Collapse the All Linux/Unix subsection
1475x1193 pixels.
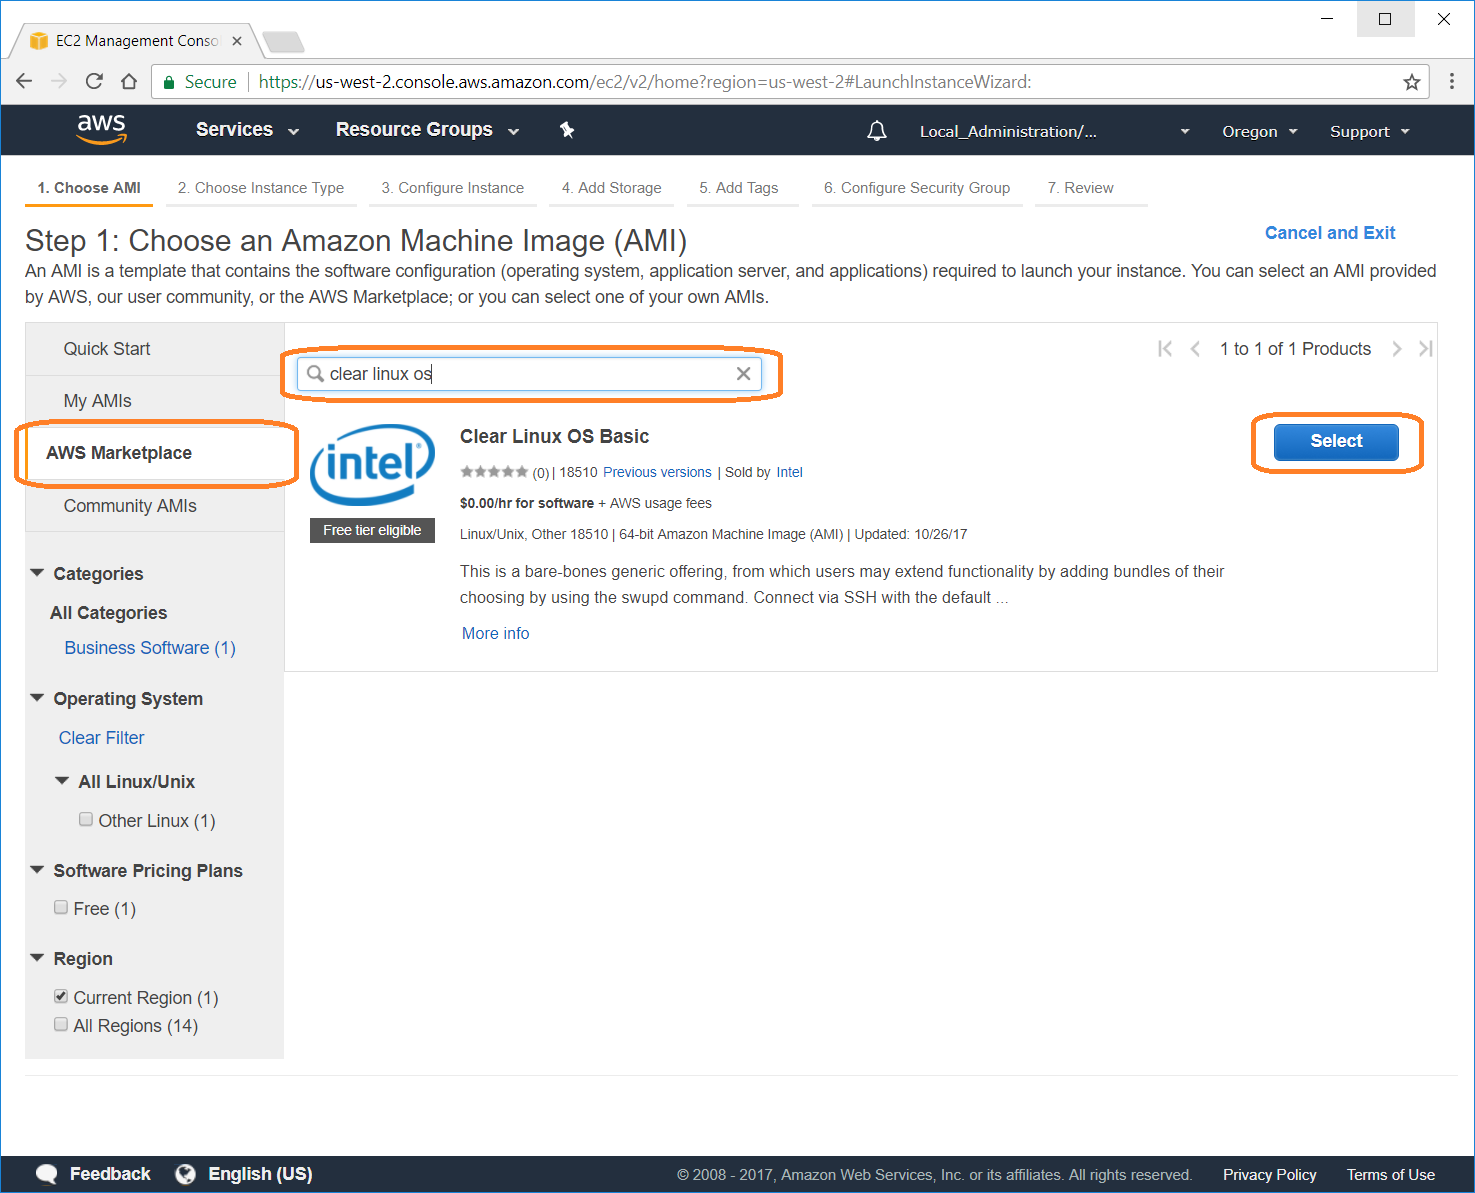pos(62,781)
